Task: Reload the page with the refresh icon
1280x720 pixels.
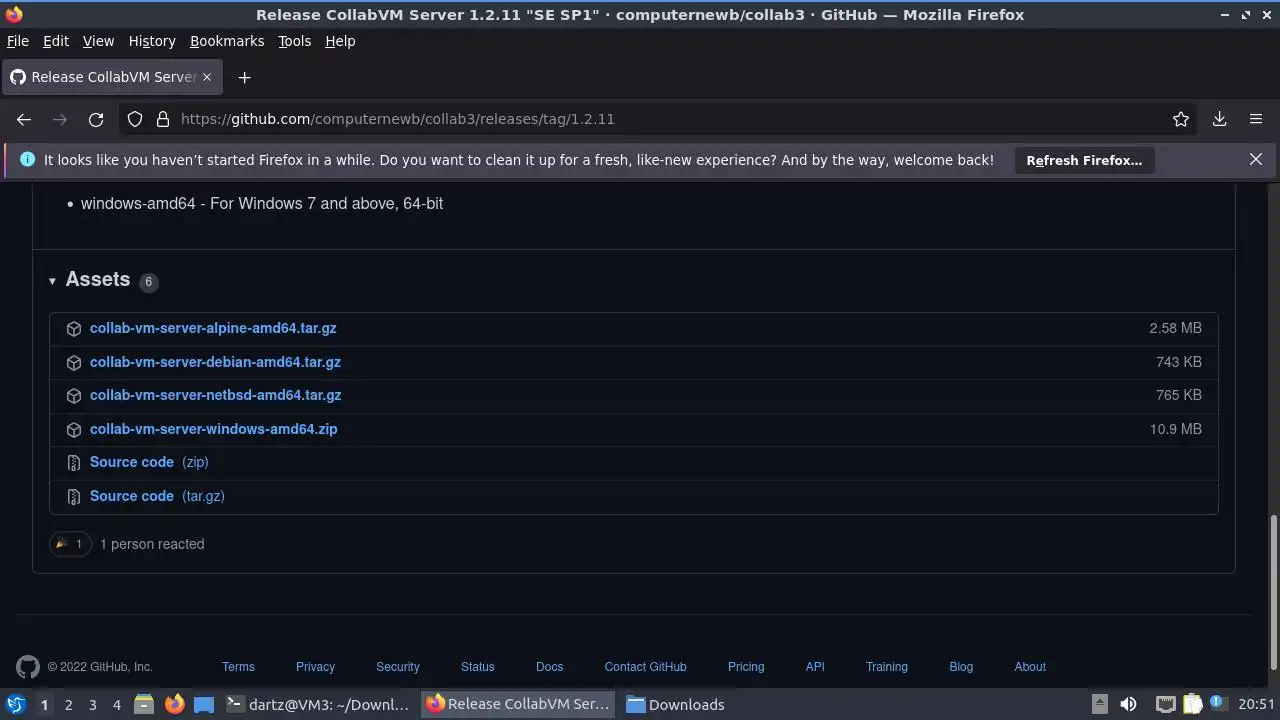Action: pos(96,119)
